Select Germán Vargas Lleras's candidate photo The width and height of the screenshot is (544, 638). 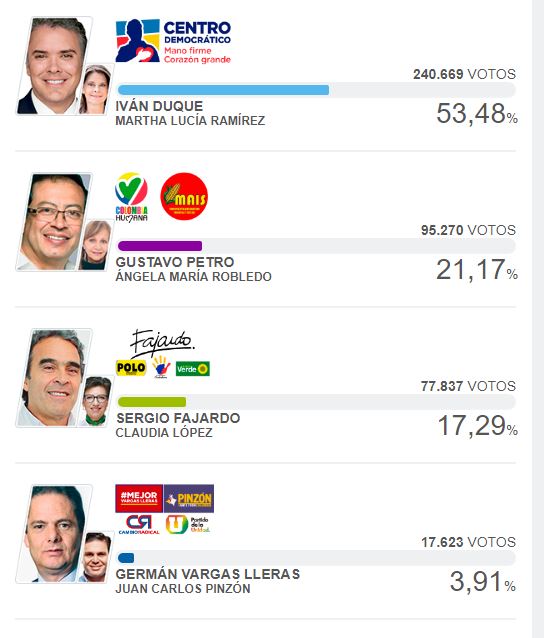tap(53, 534)
